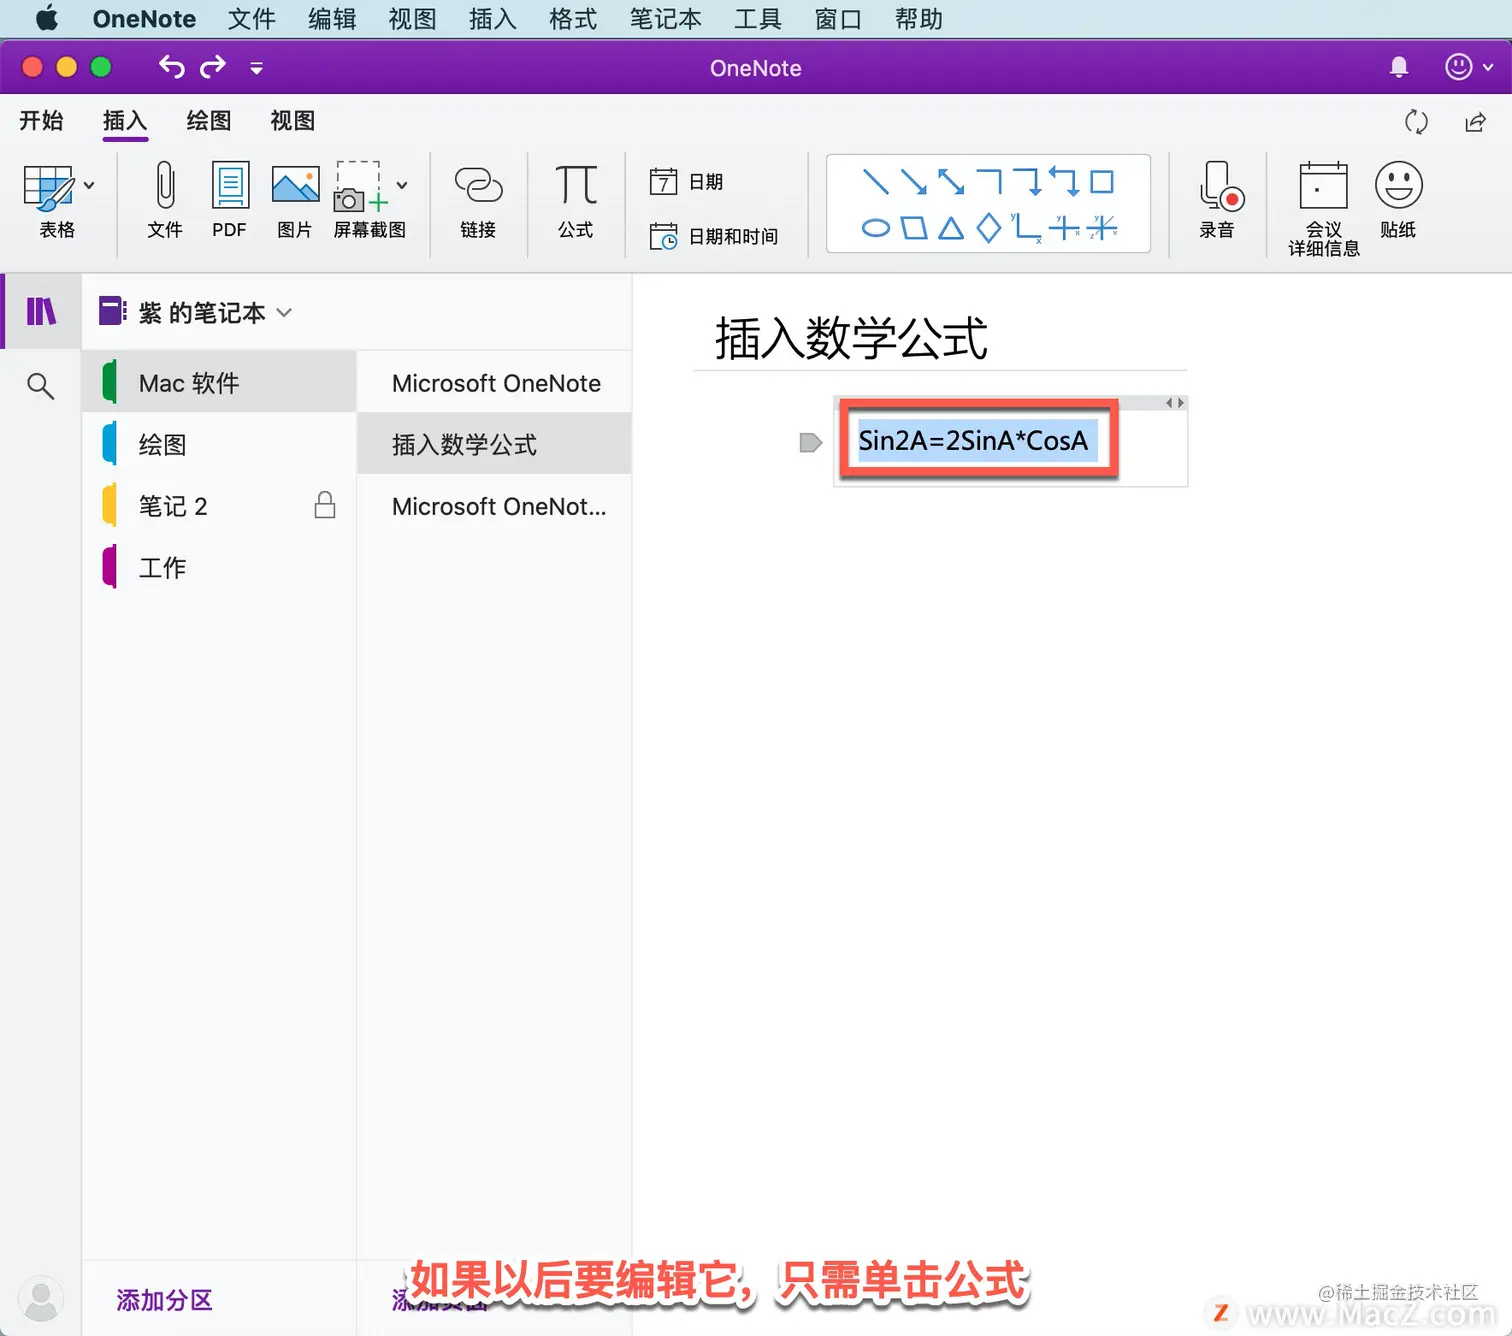The height and width of the screenshot is (1336, 1512).
Task: Select the triangle shape
Action: pos(951,228)
